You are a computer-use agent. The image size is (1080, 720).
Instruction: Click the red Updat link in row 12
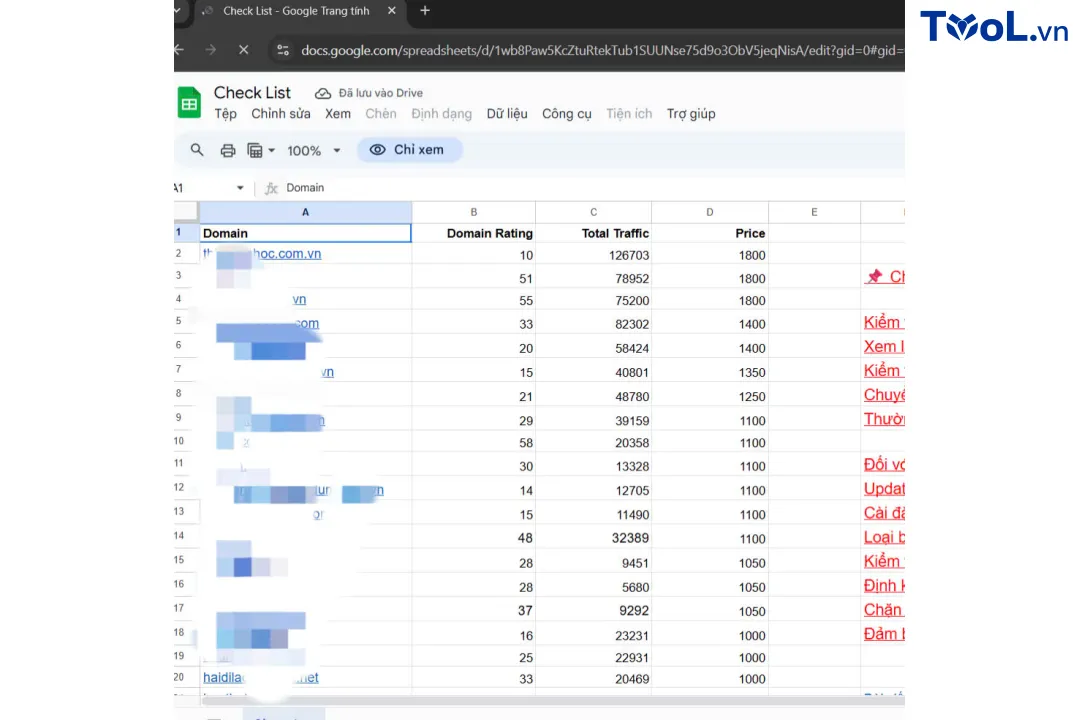(884, 489)
